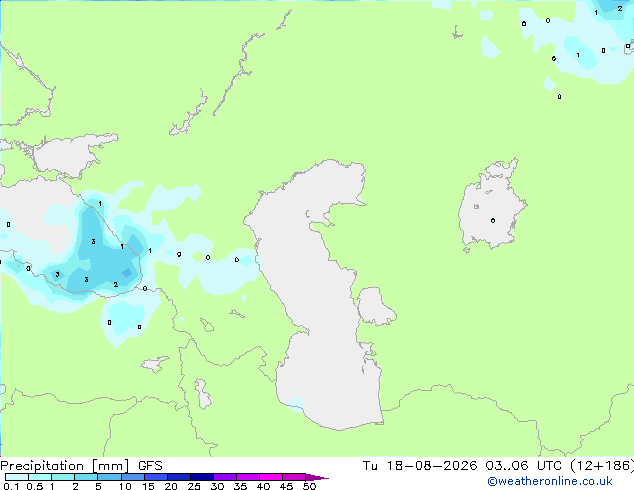Click the 2–5 mm legend color swatch
The width and height of the screenshot is (634, 490).
click(86, 477)
